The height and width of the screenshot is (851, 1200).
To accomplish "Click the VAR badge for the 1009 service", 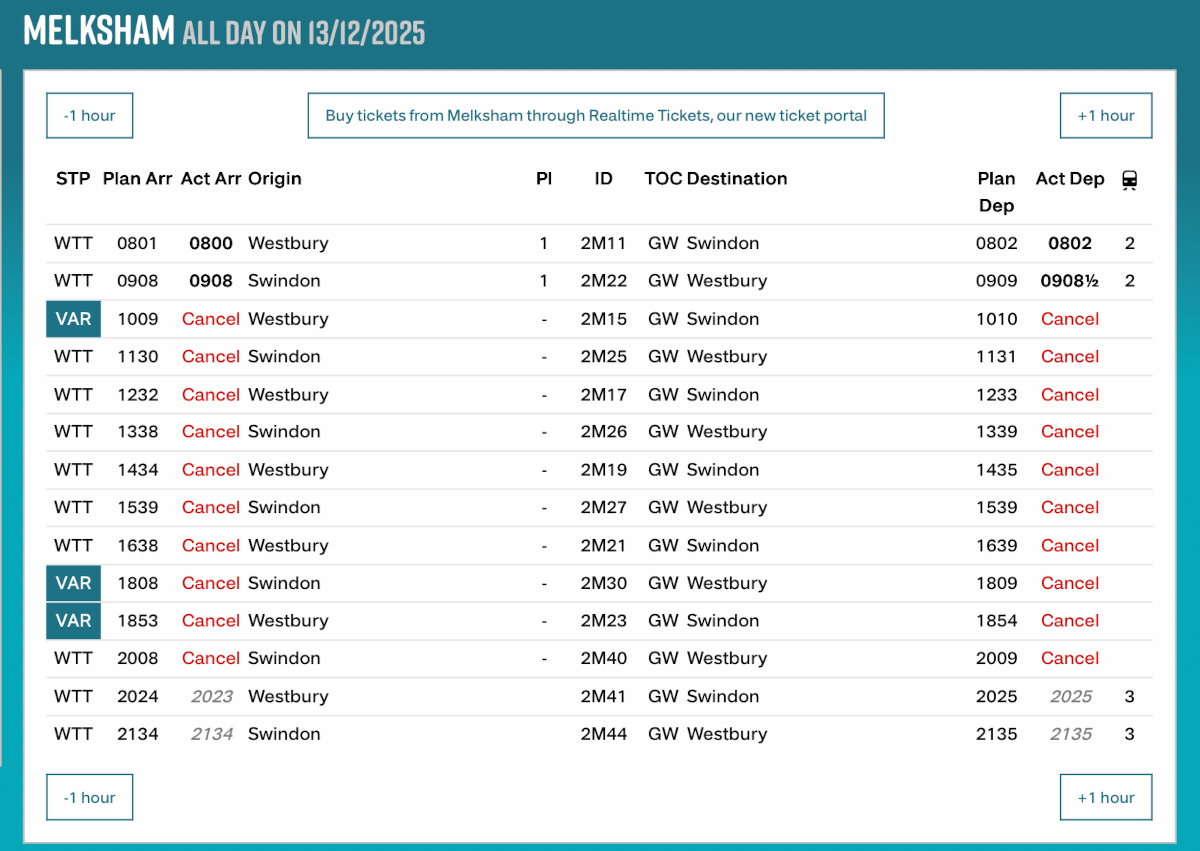I will coord(73,319).
